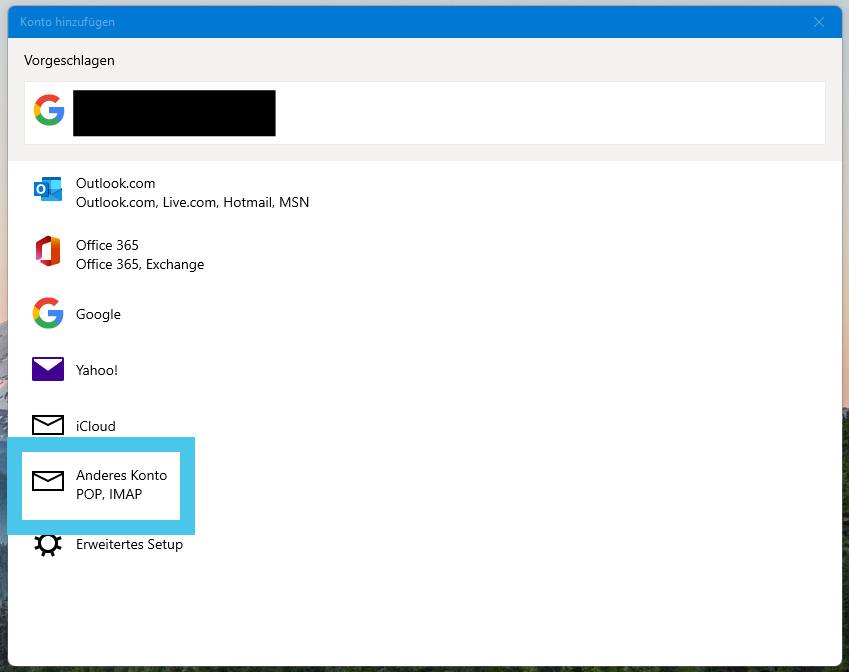The height and width of the screenshot is (672, 849).
Task: Choose the iCloud account option text
Action: (95, 426)
